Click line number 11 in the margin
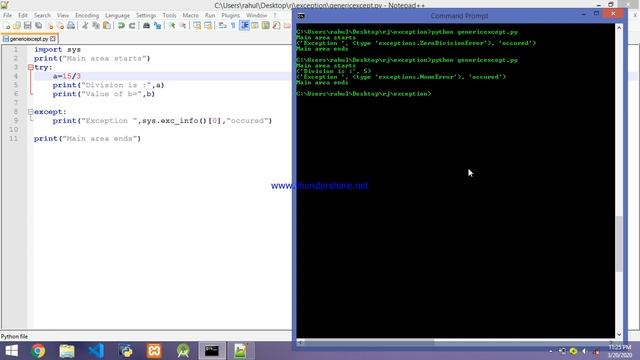The image size is (640, 360). [13, 139]
